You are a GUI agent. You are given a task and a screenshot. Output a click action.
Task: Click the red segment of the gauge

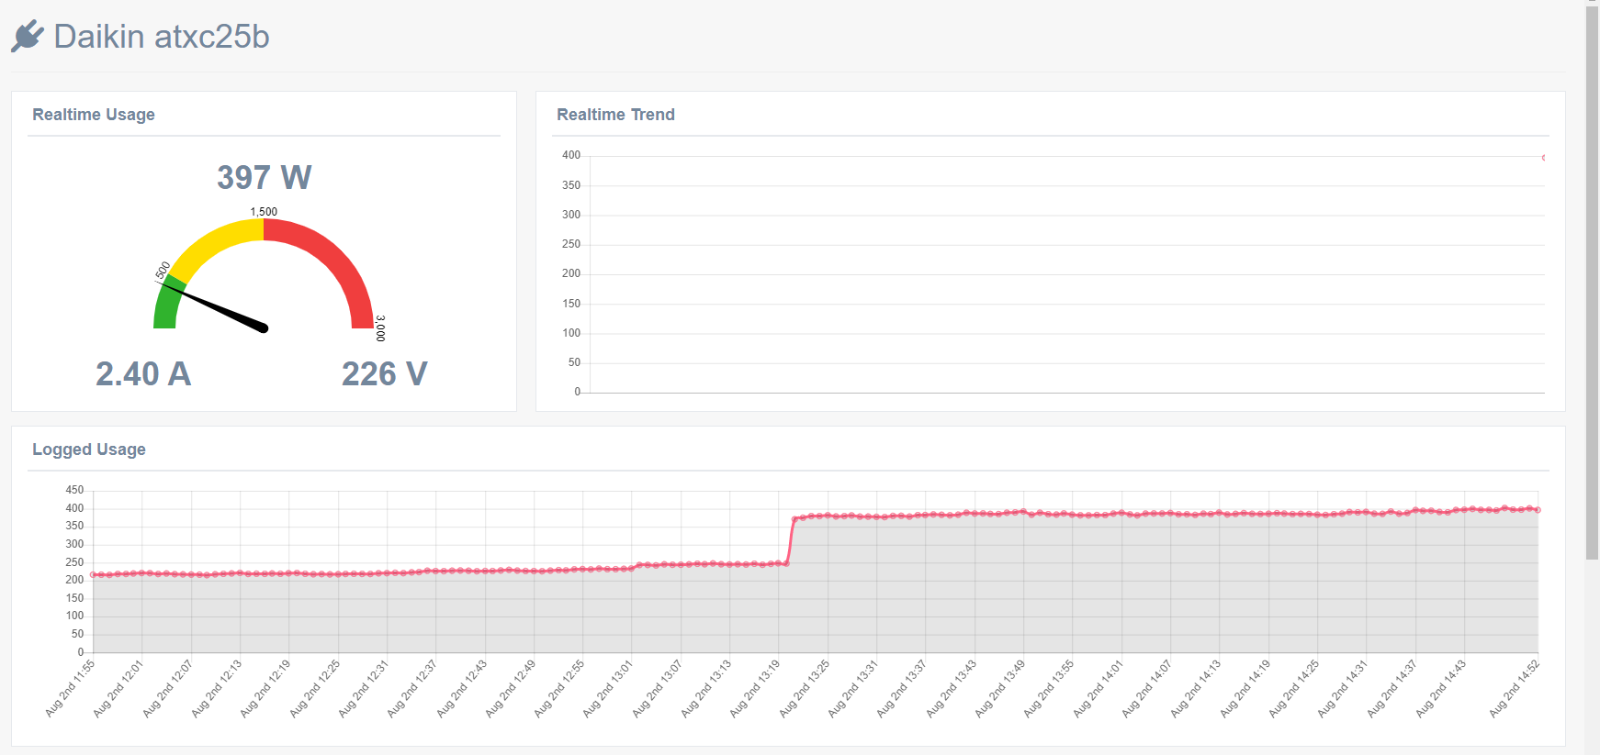click(x=335, y=260)
